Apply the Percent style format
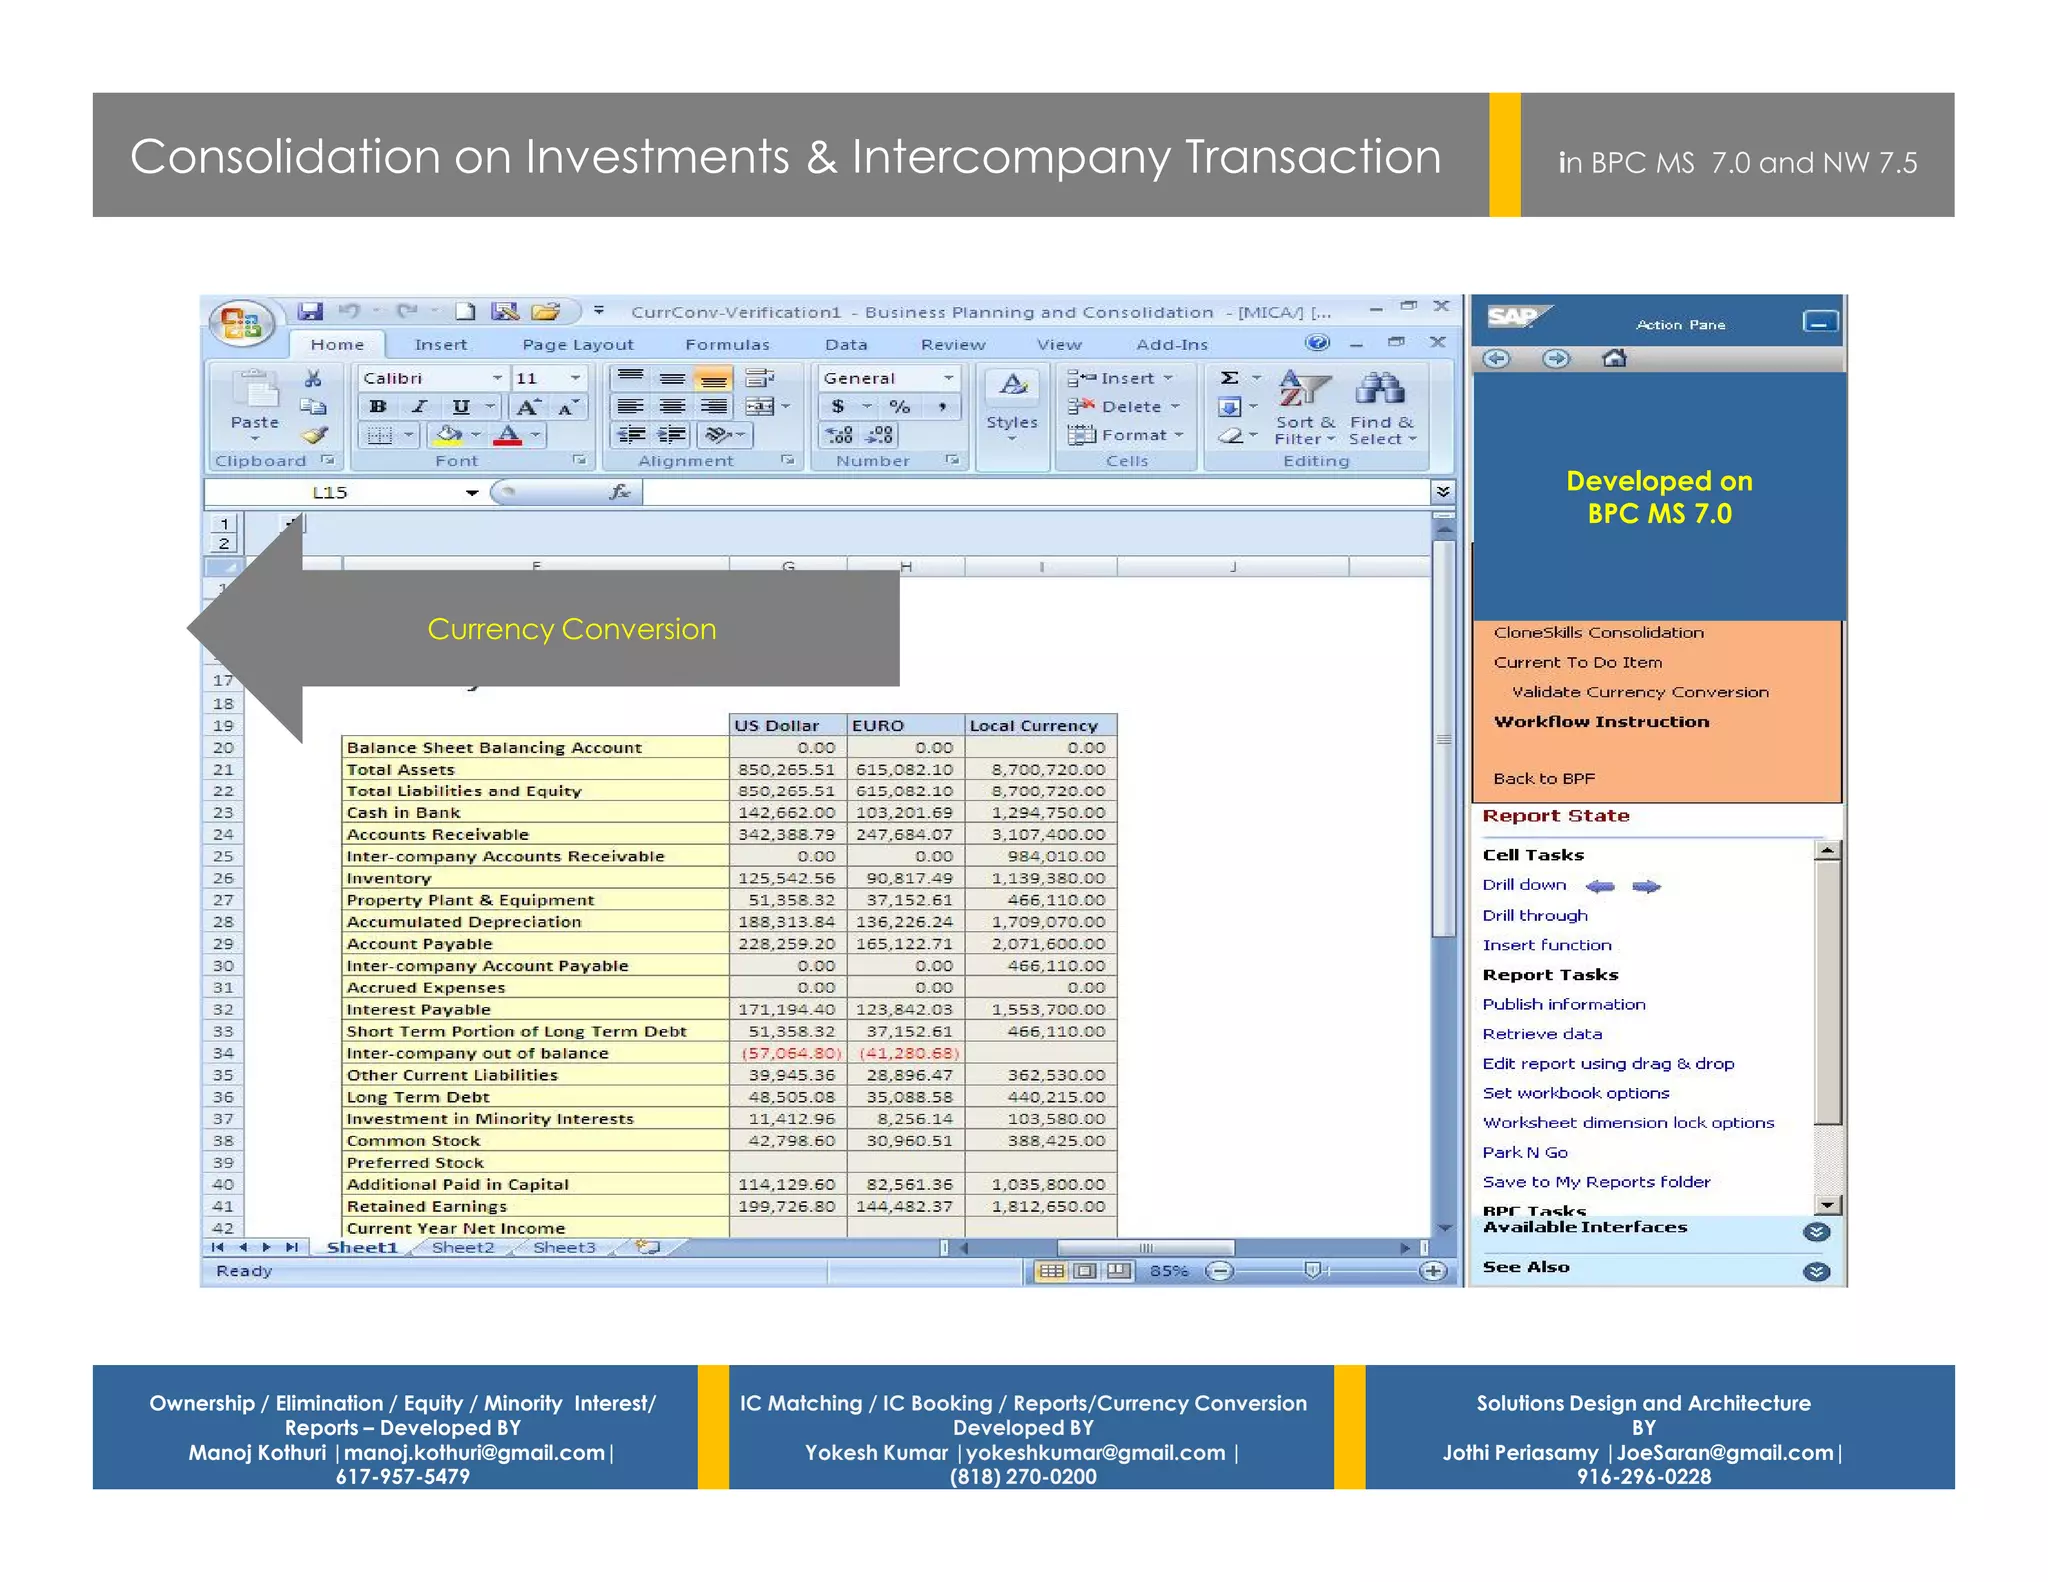This screenshot has height=1582, width=2048. tap(900, 406)
